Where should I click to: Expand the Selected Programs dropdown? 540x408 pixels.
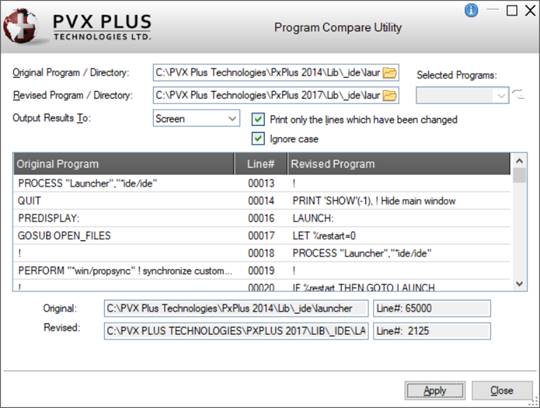pyautogui.click(x=462, y=95)
